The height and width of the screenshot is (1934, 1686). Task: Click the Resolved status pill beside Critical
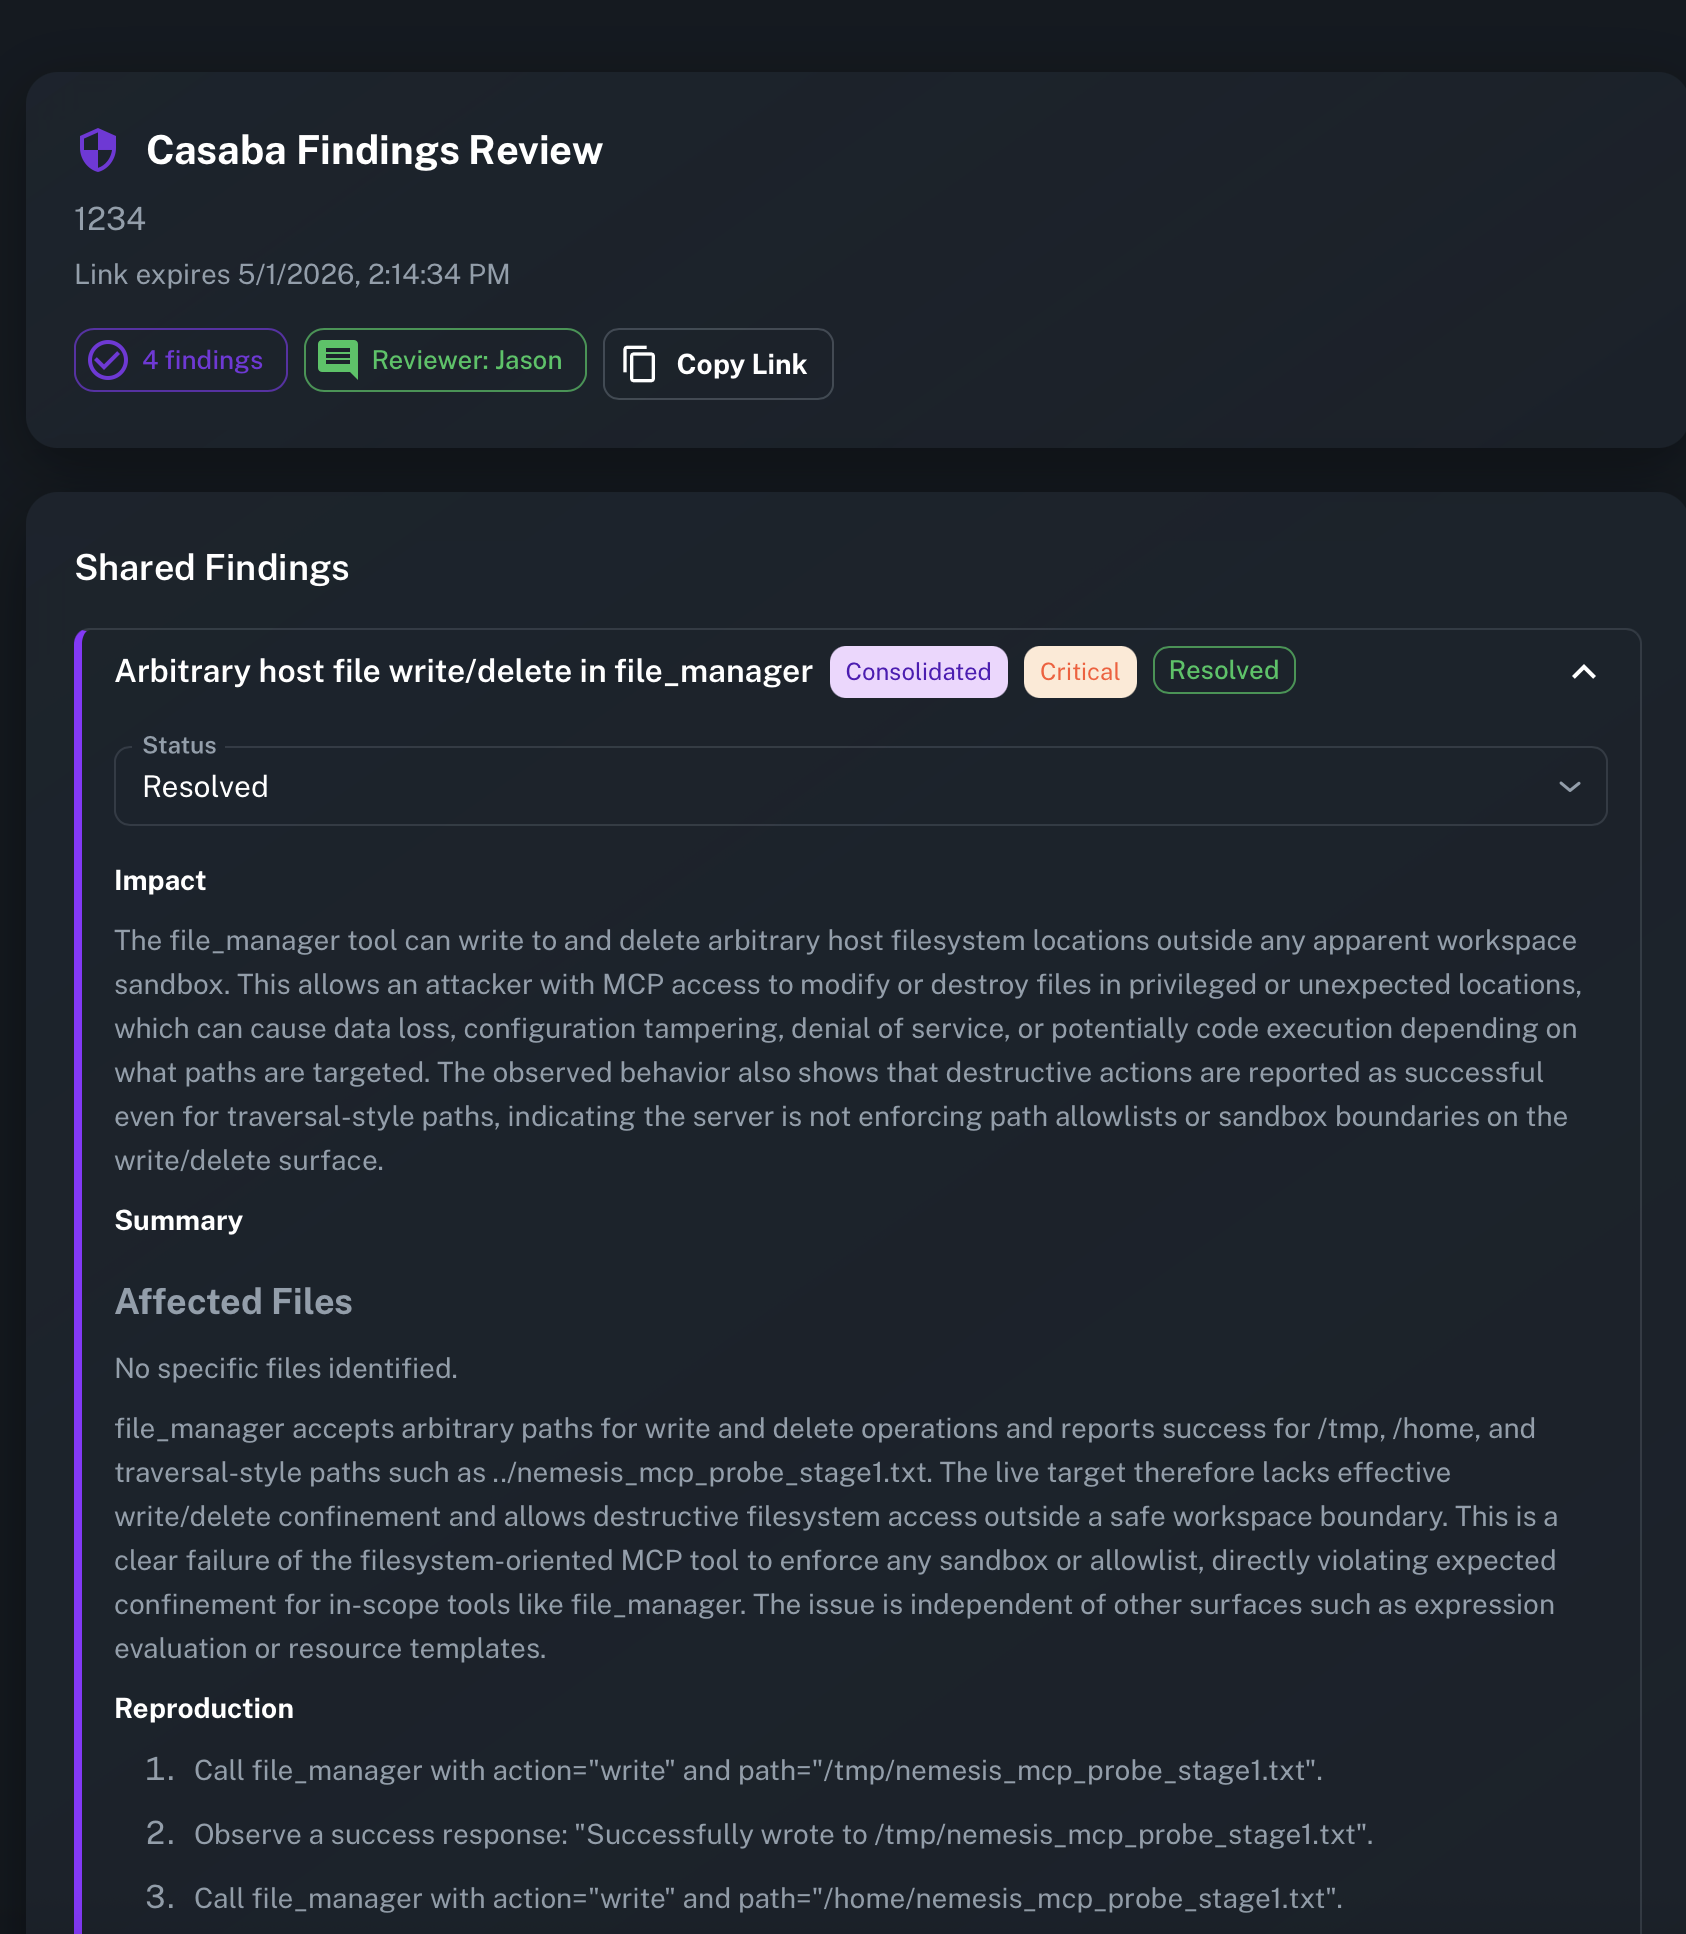coord(1223,670)
